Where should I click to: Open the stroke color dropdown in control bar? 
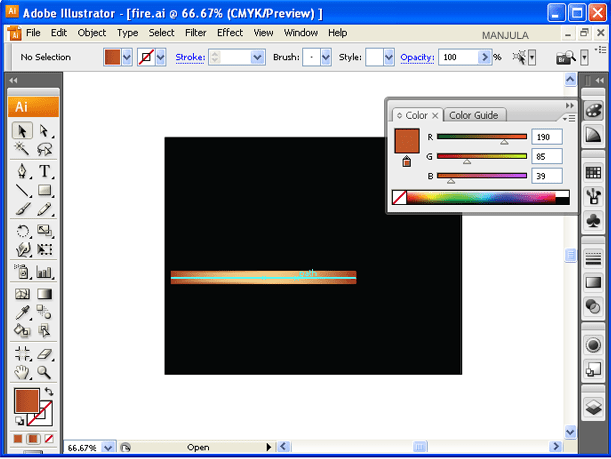[161, 58]
